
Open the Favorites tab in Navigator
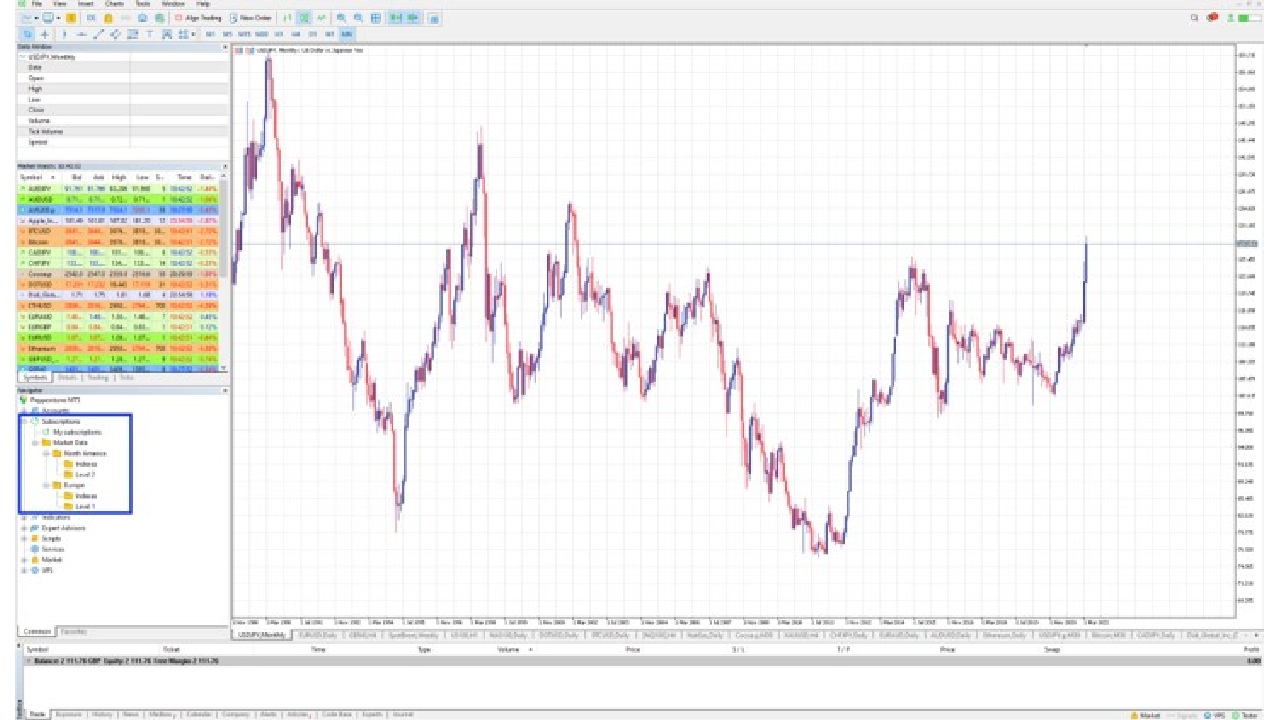click(x=73, y=632)
